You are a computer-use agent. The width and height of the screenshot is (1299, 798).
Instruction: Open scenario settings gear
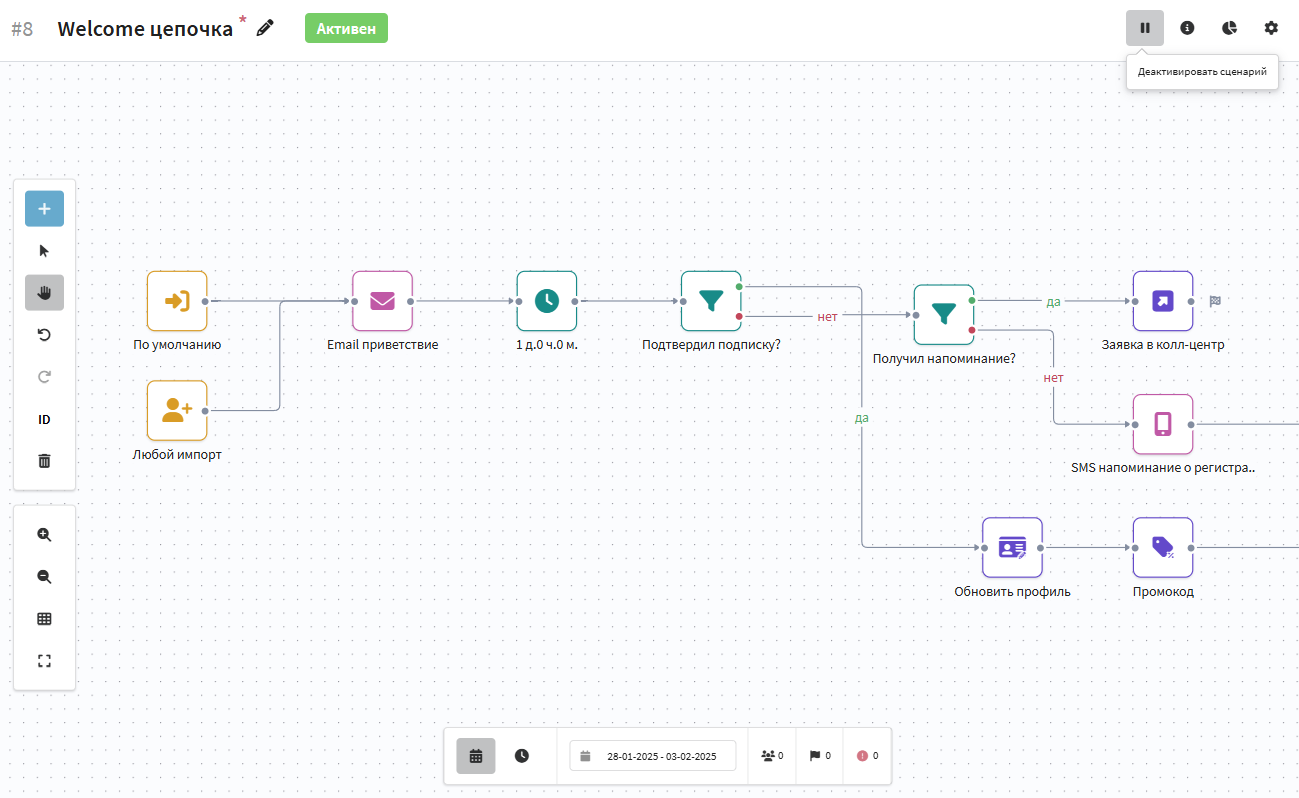coord(1271,28)
